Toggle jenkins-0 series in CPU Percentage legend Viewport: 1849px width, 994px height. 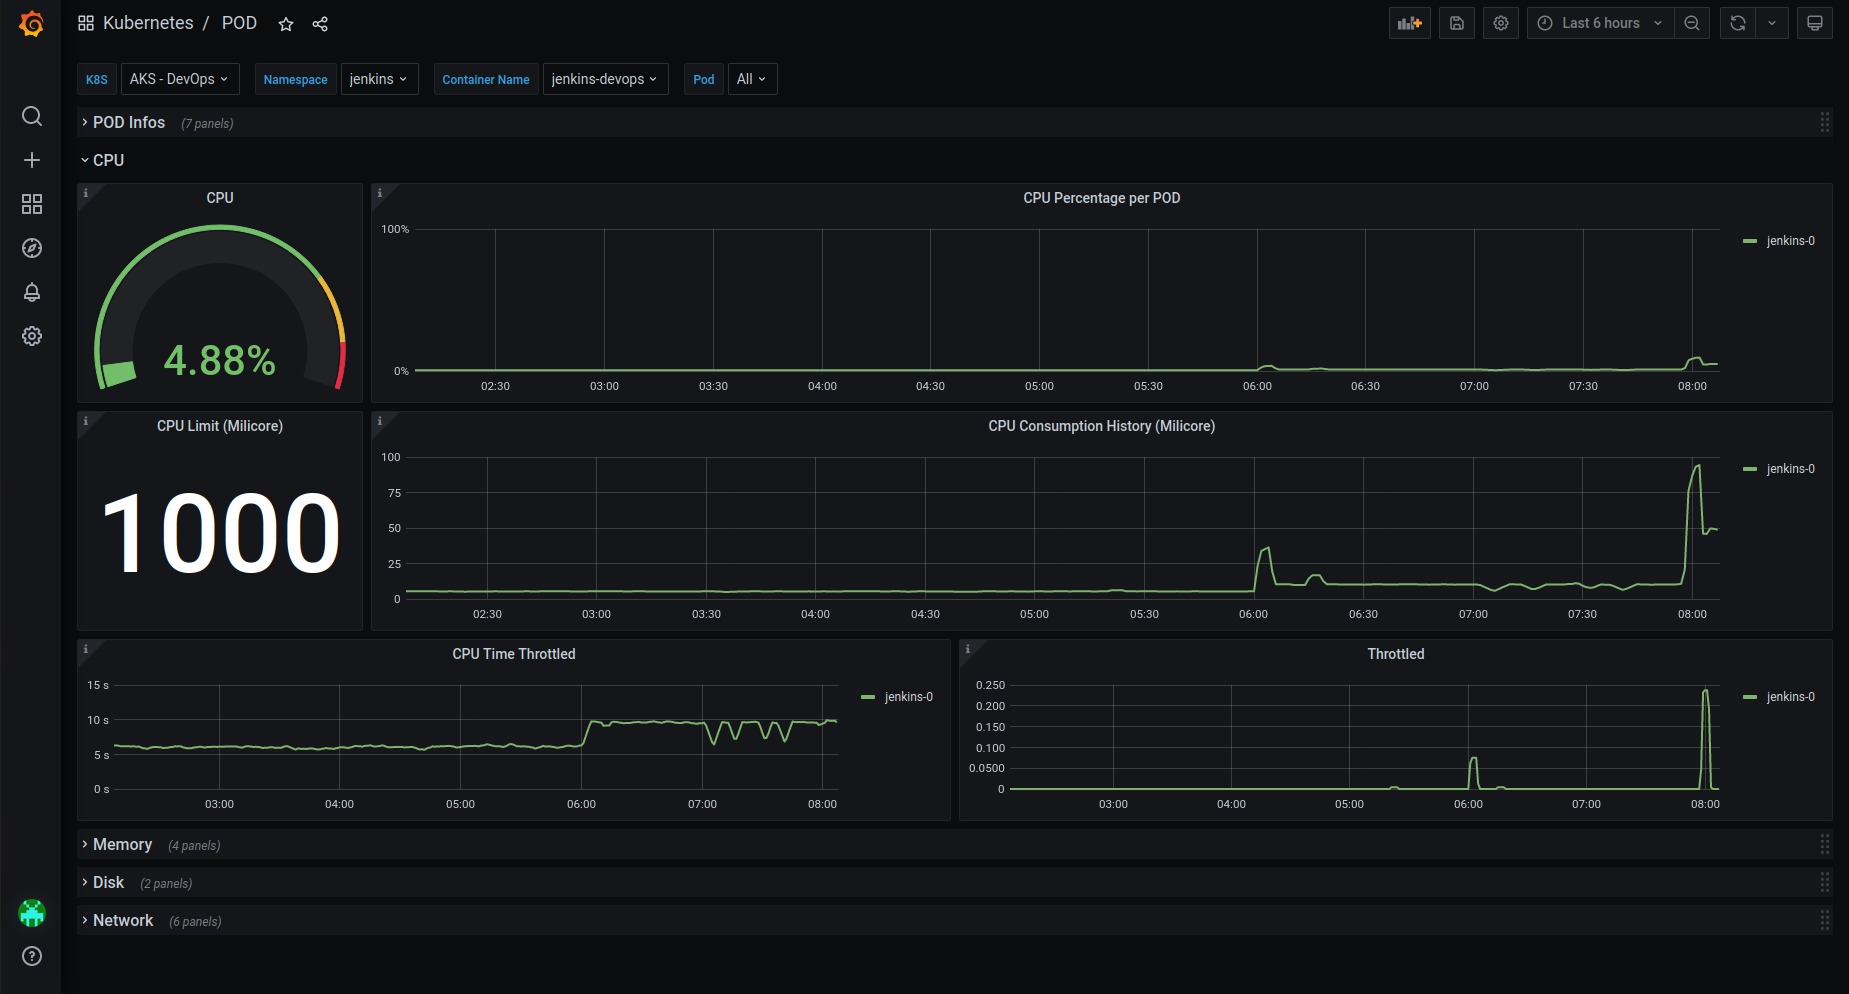[x=1790, y=241]
